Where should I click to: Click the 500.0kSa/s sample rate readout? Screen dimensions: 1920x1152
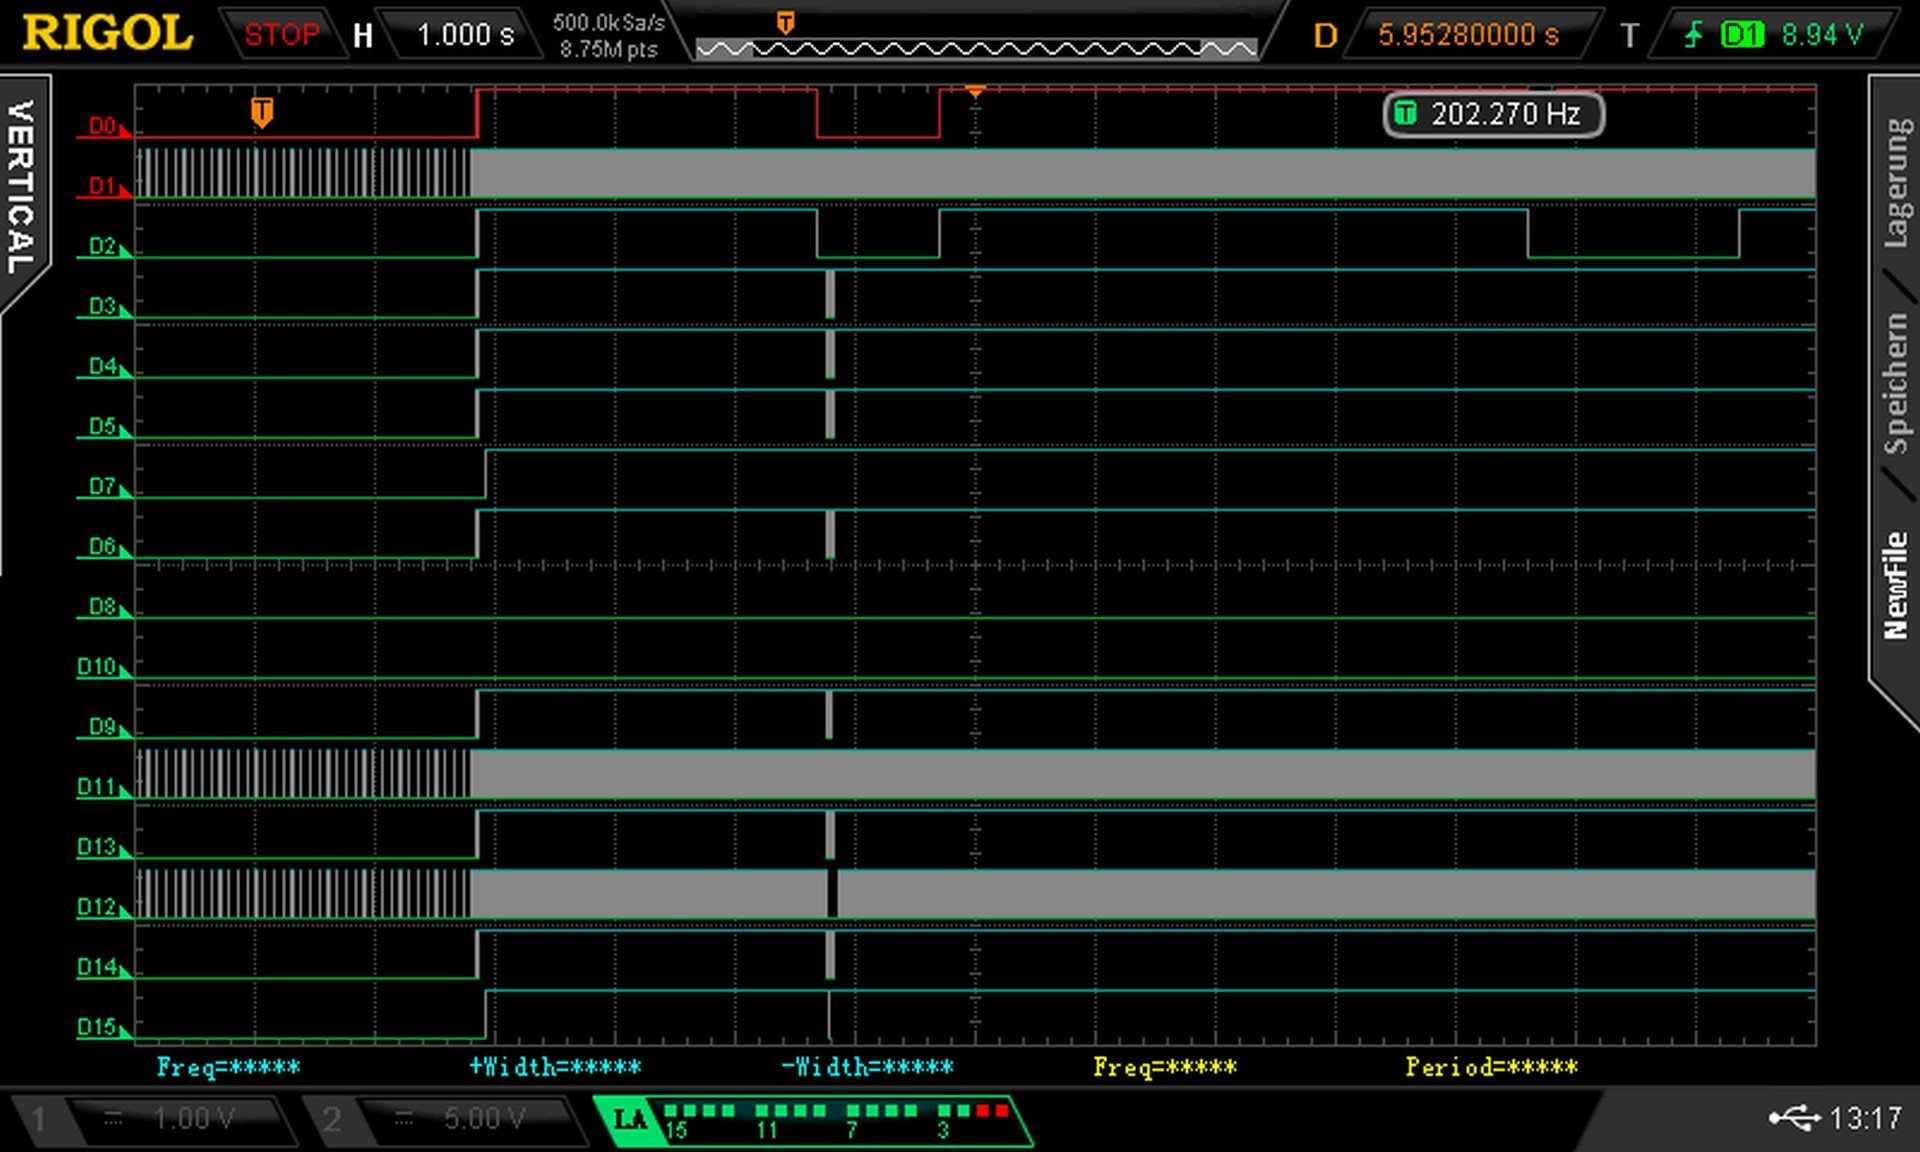coord(608,23)
